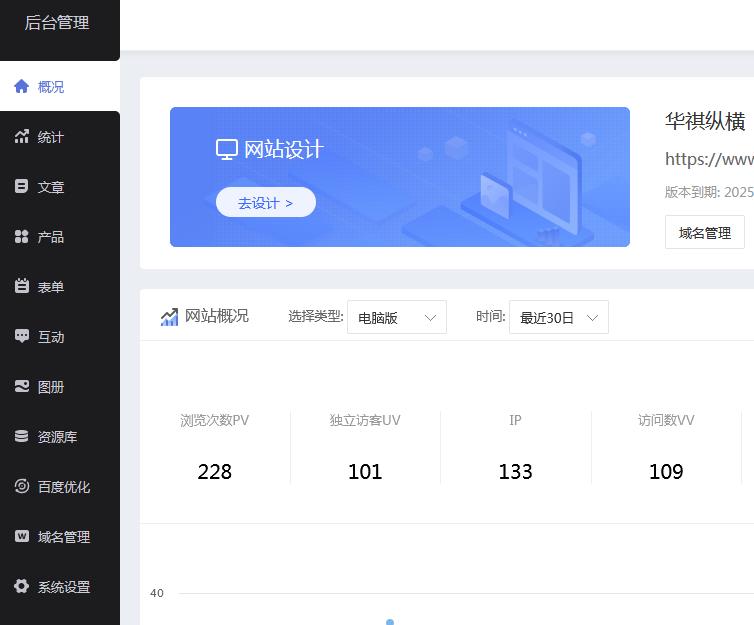The height and width of the screenshot is (625, 754).
Task: Click the 浏览次数PV value 228
Action: [x=214, y=472]
